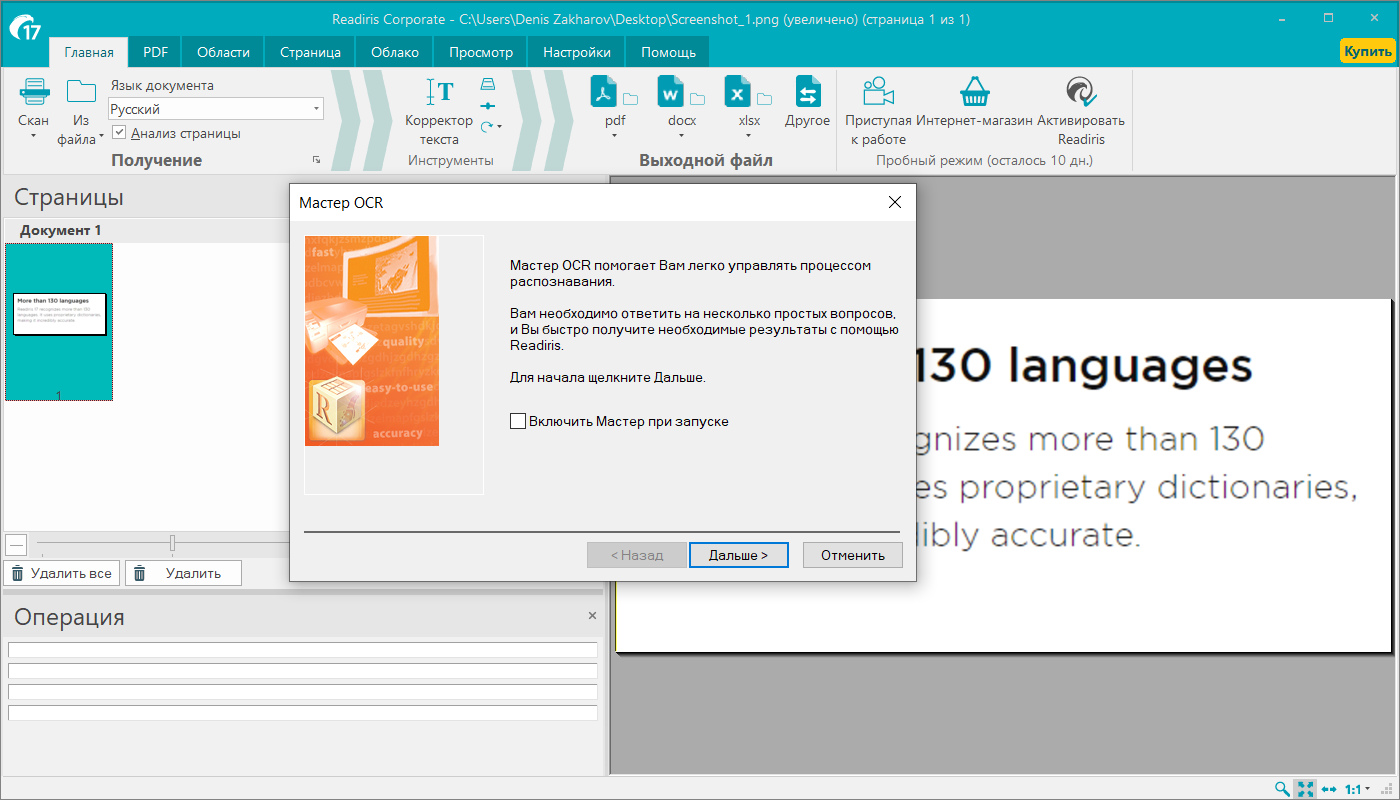Select pdf output file icon
Viewport: 1400px width, 800px height.
tap(606, 92)
